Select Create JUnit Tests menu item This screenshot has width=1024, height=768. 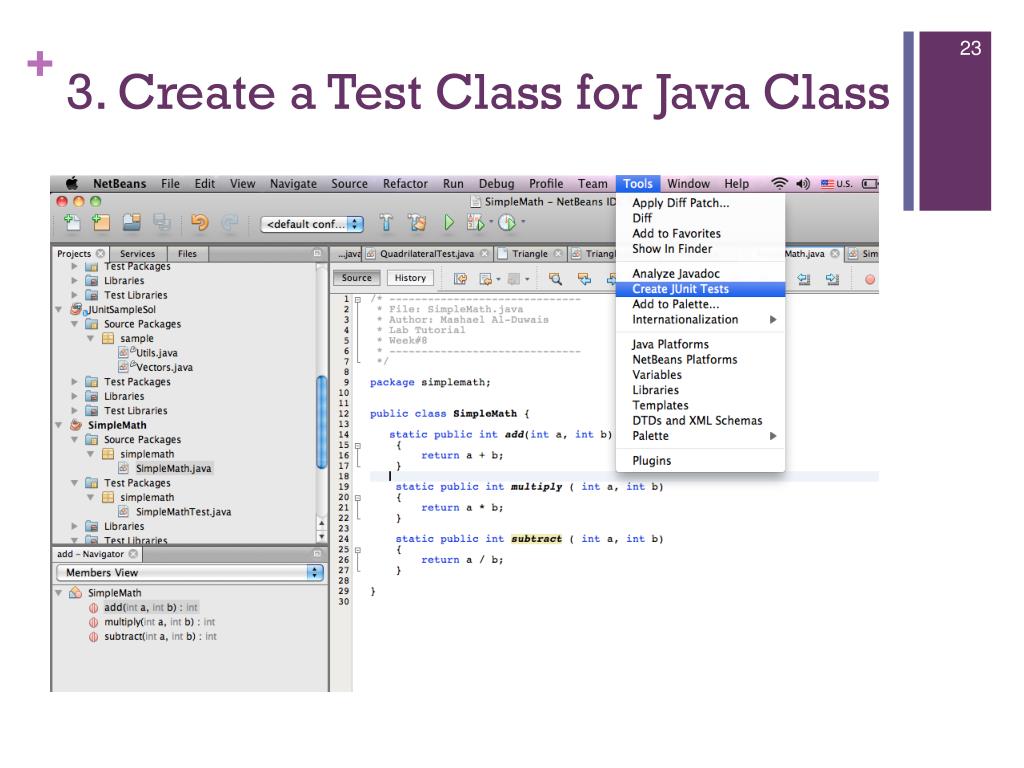700,289
